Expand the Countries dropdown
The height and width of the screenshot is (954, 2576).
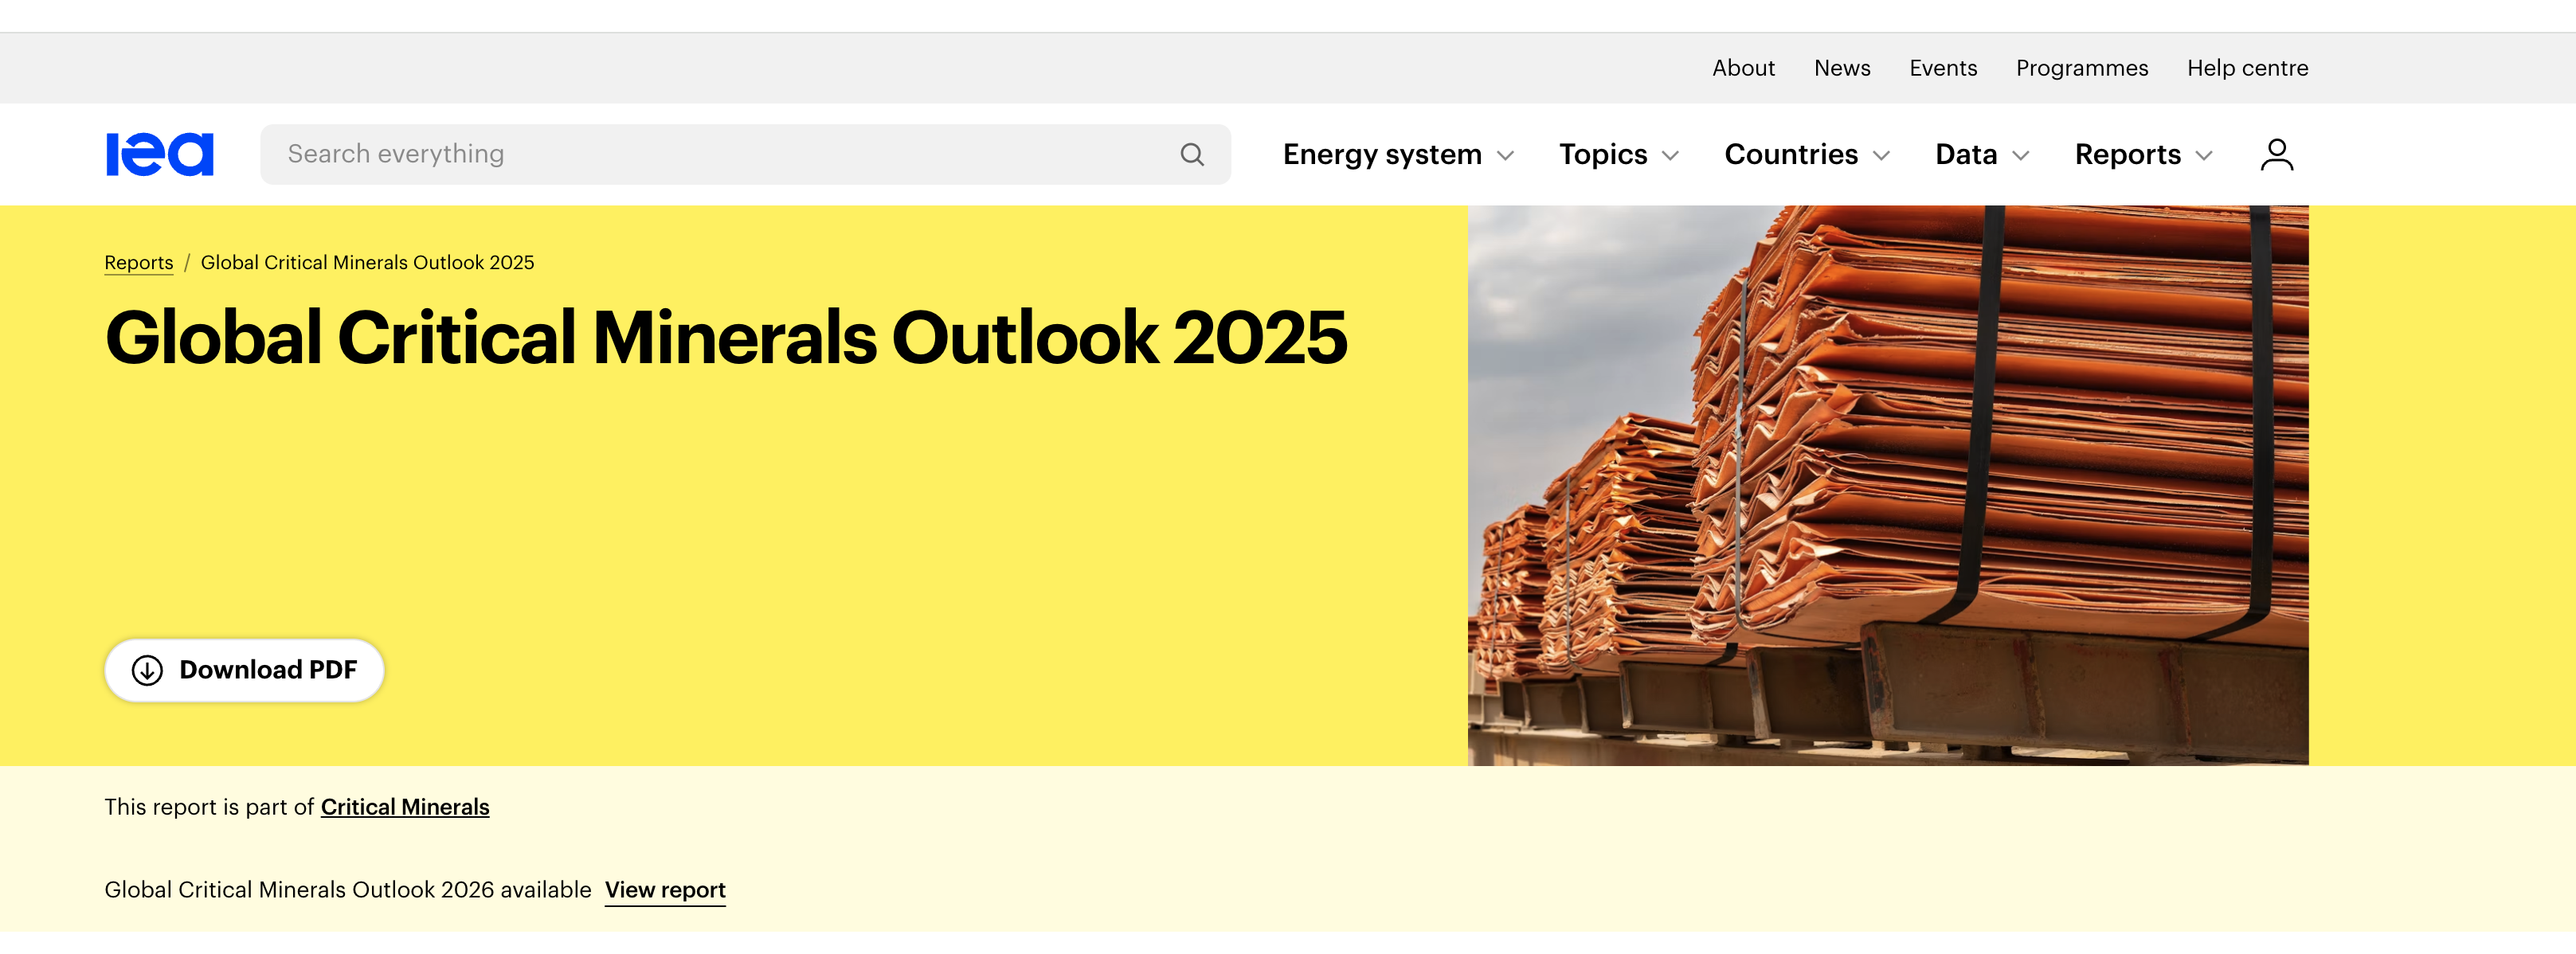pyautogui.click(x=1807, y=154)
